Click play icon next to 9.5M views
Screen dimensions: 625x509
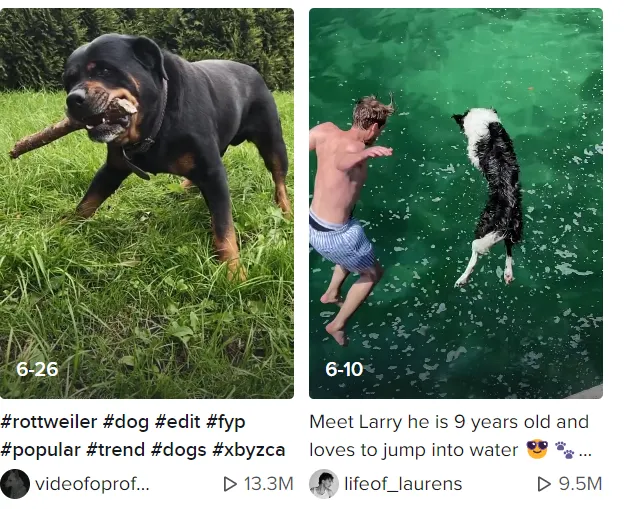(544, 484)
